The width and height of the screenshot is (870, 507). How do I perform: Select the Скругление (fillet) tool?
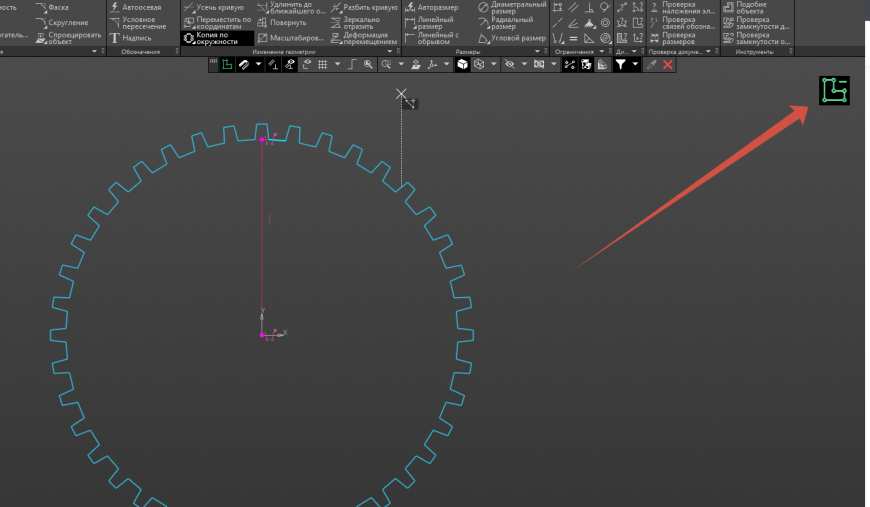[62, 23]
